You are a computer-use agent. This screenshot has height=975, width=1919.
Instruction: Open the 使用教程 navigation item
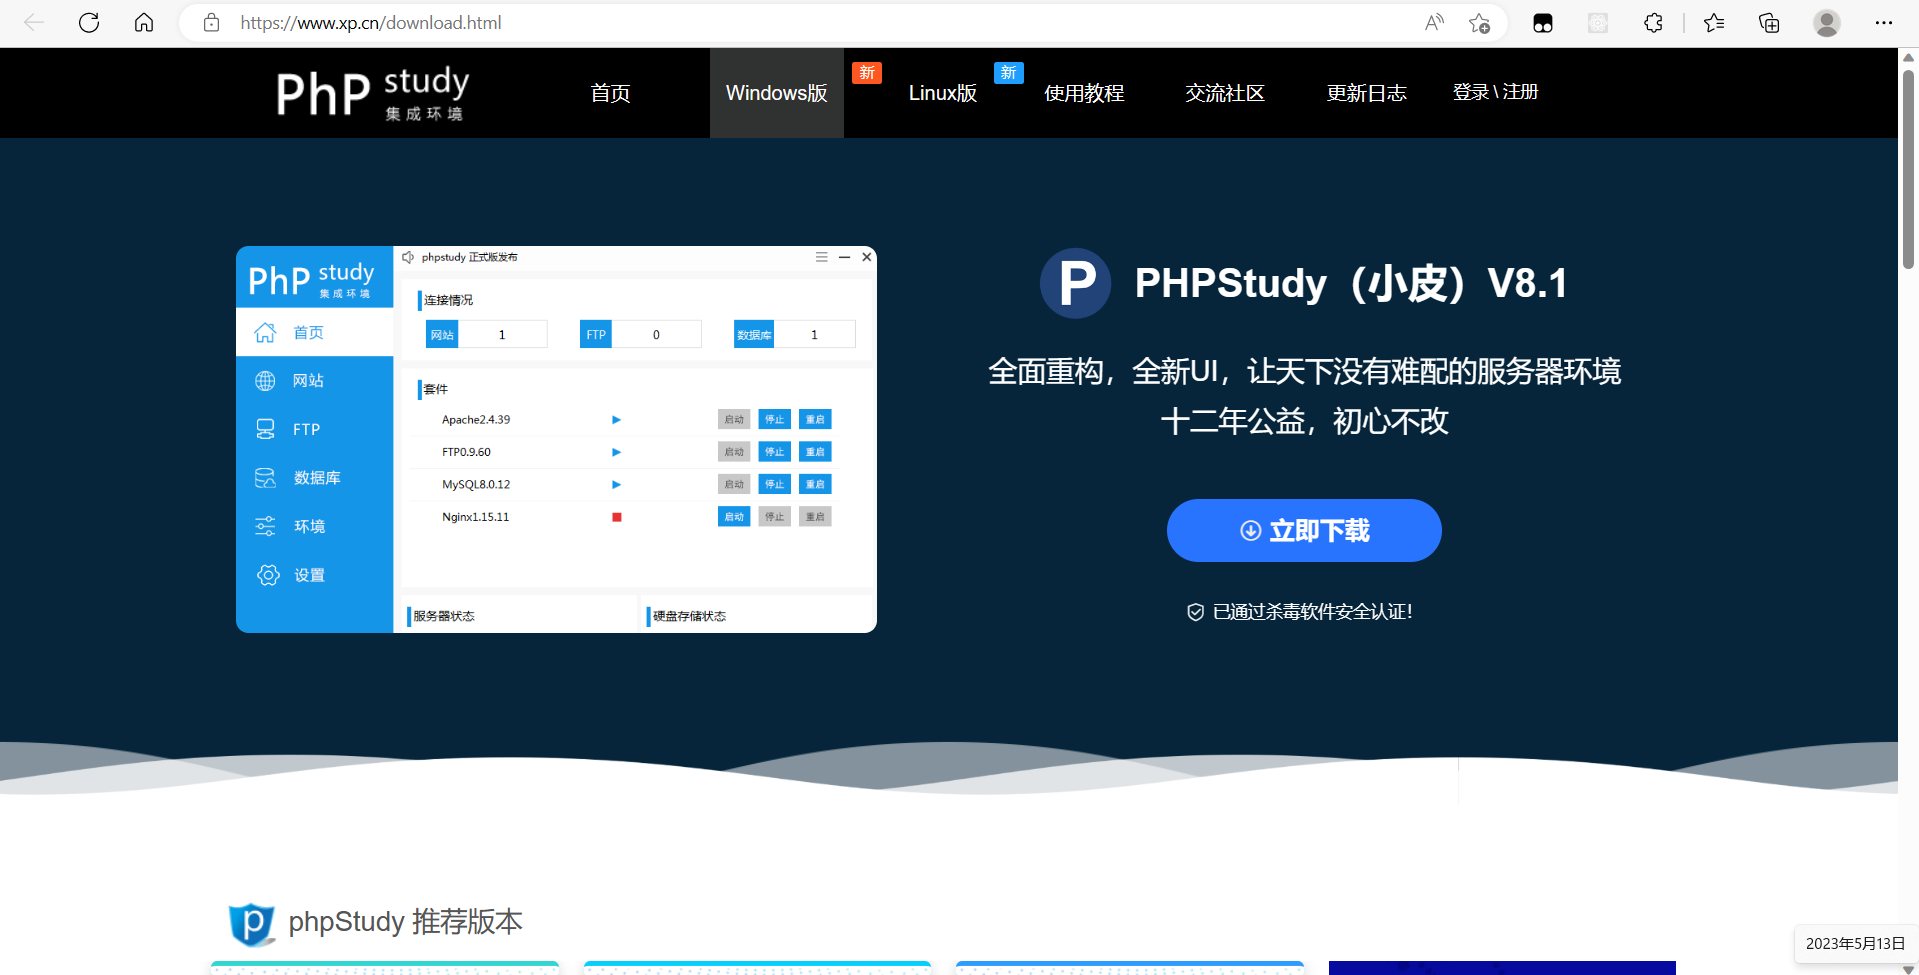tap(1084, 93)
